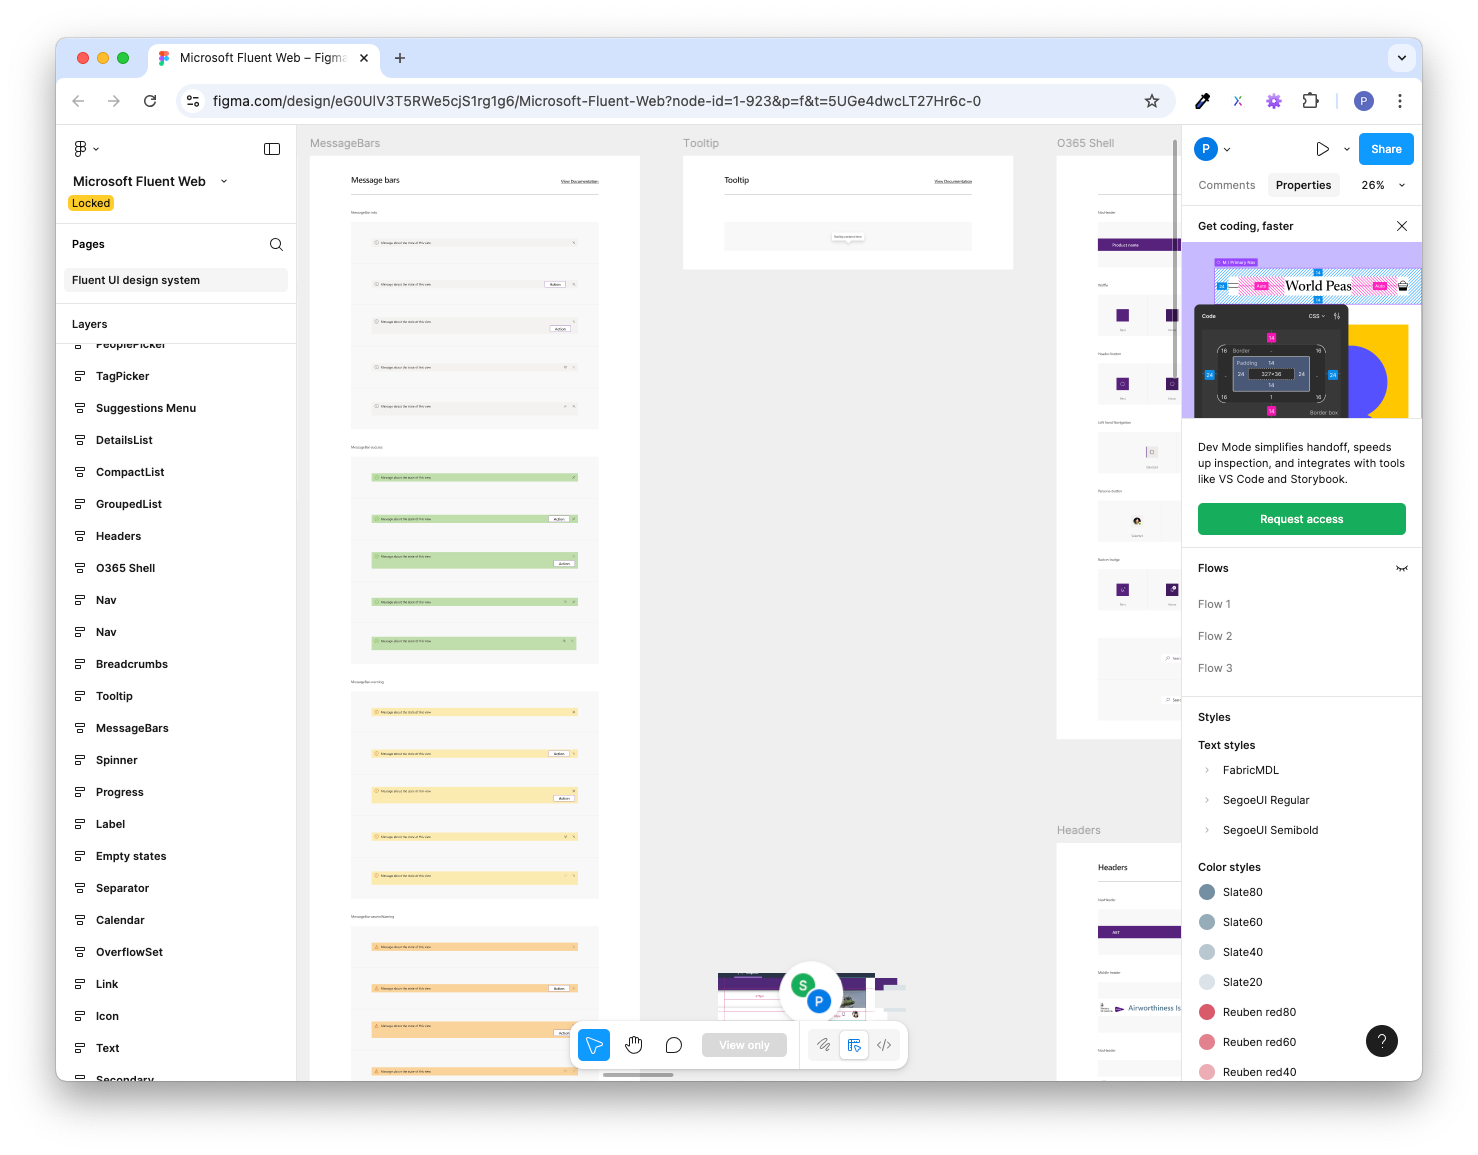Image resolution: width=1478 pixels, height=1155 pixels.
Task: Open Flow 2
Action: [x=1215, y=636]
